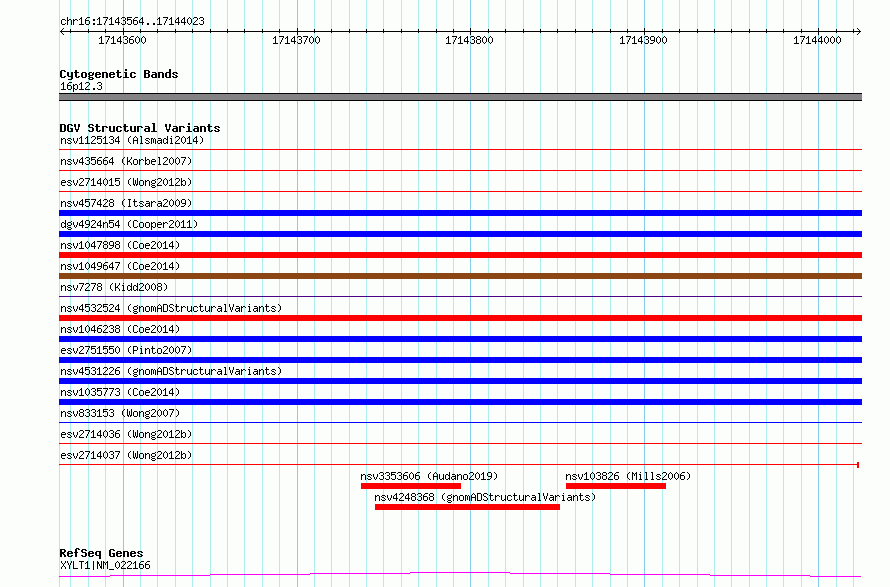This screenshot has height=587, width=890.
Task: Select the red bar under nsv103826
Action: 616,486
